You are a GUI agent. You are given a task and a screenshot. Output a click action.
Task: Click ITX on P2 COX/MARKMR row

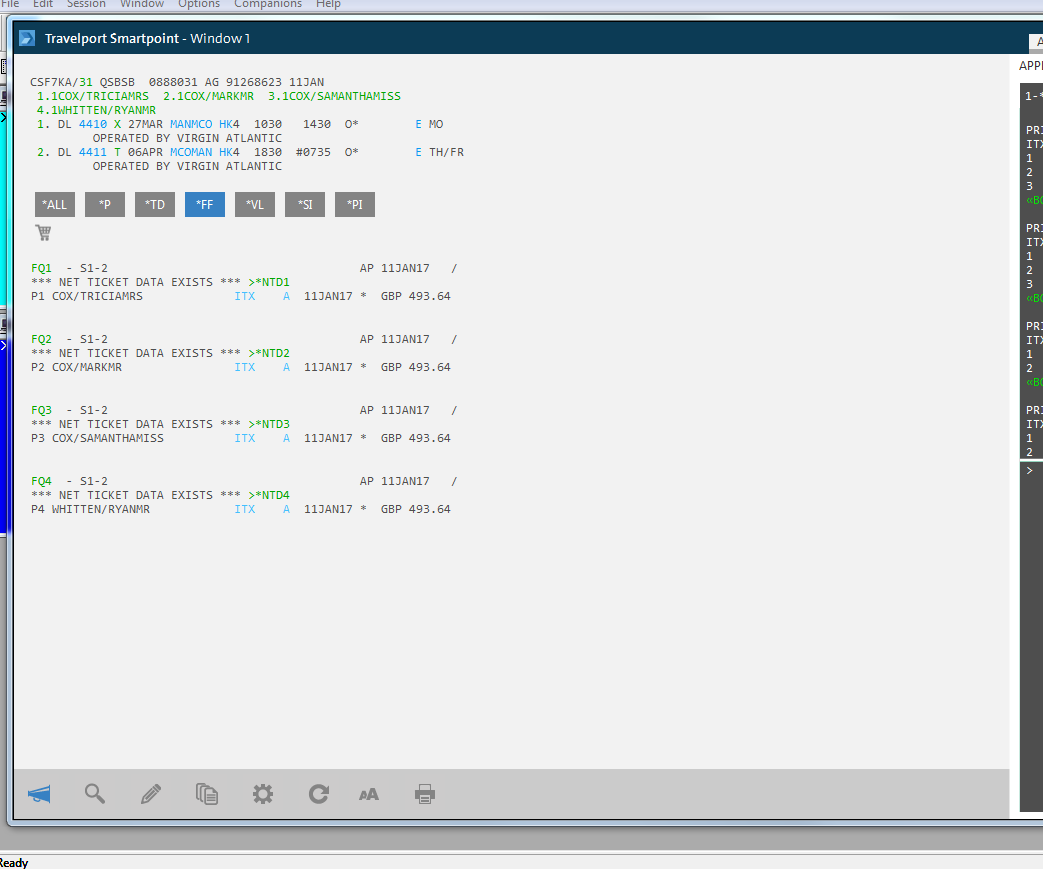pyautogui.click(x=245, y=367)
